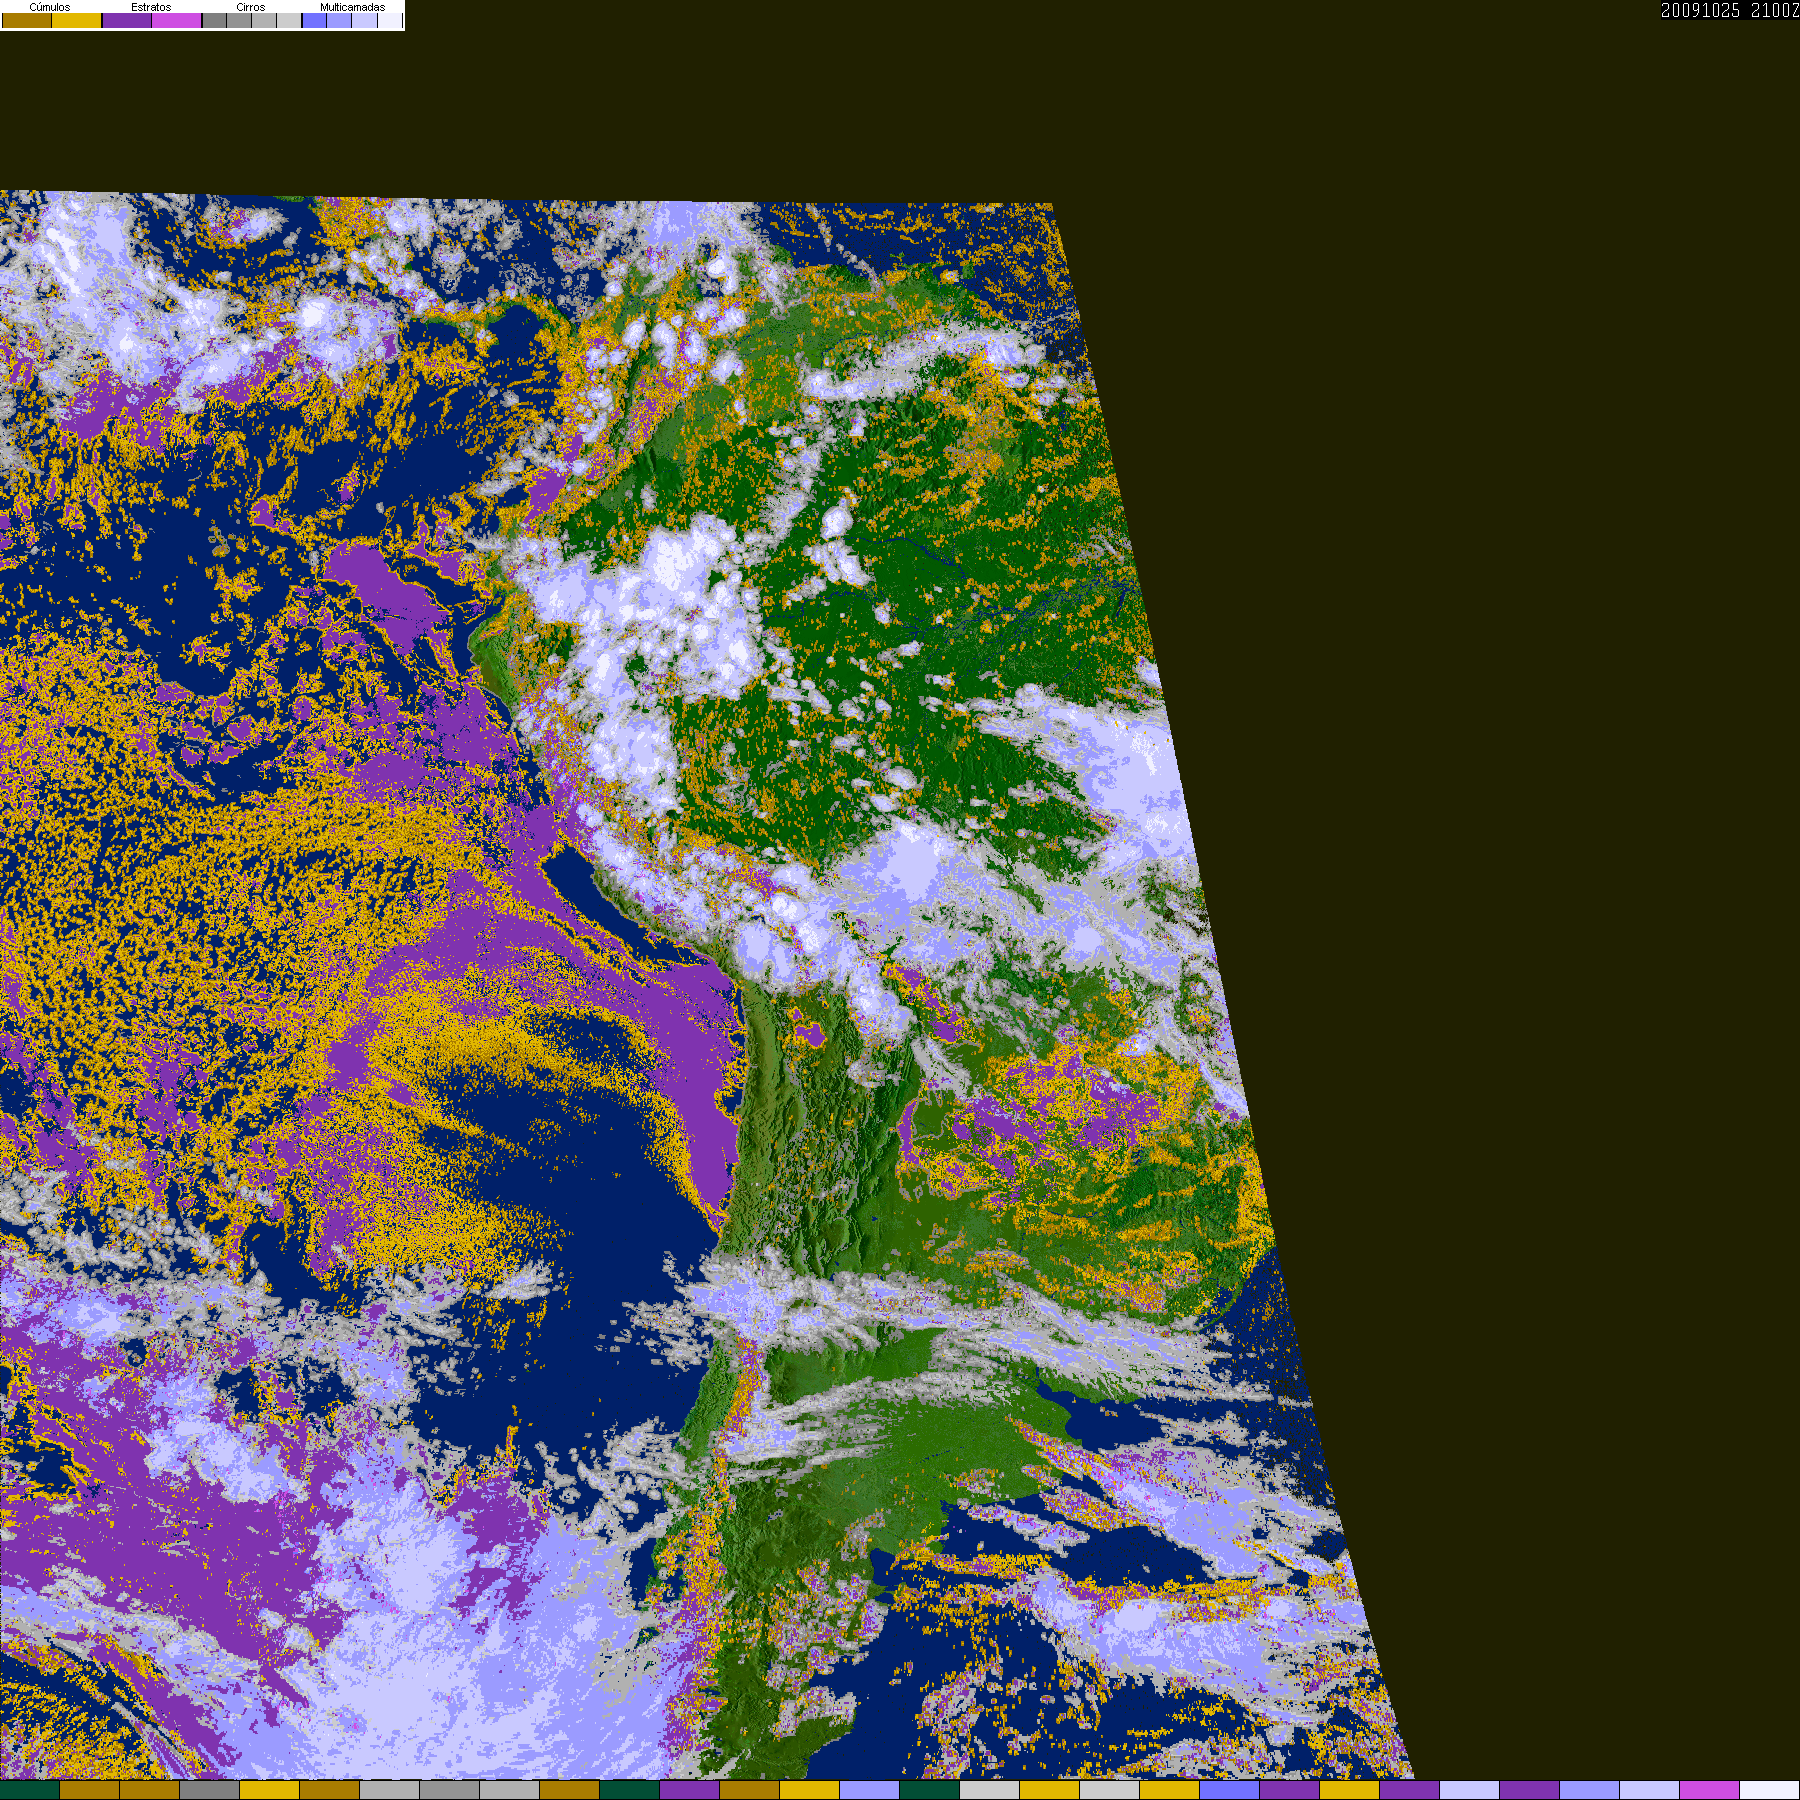The height and width of the screenshot is (1800, 1800).
Task: Click the magenta Estratos legend swatch
Action: [x=176, y=20]
